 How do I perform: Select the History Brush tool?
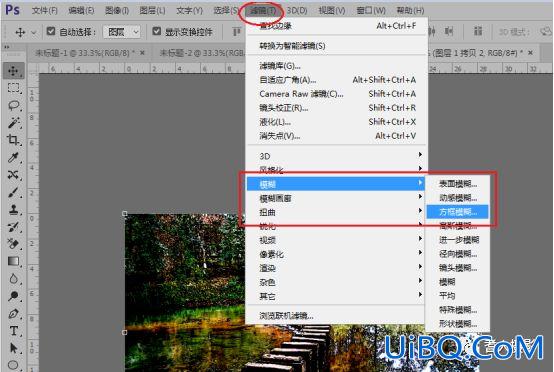click(13, 227)
